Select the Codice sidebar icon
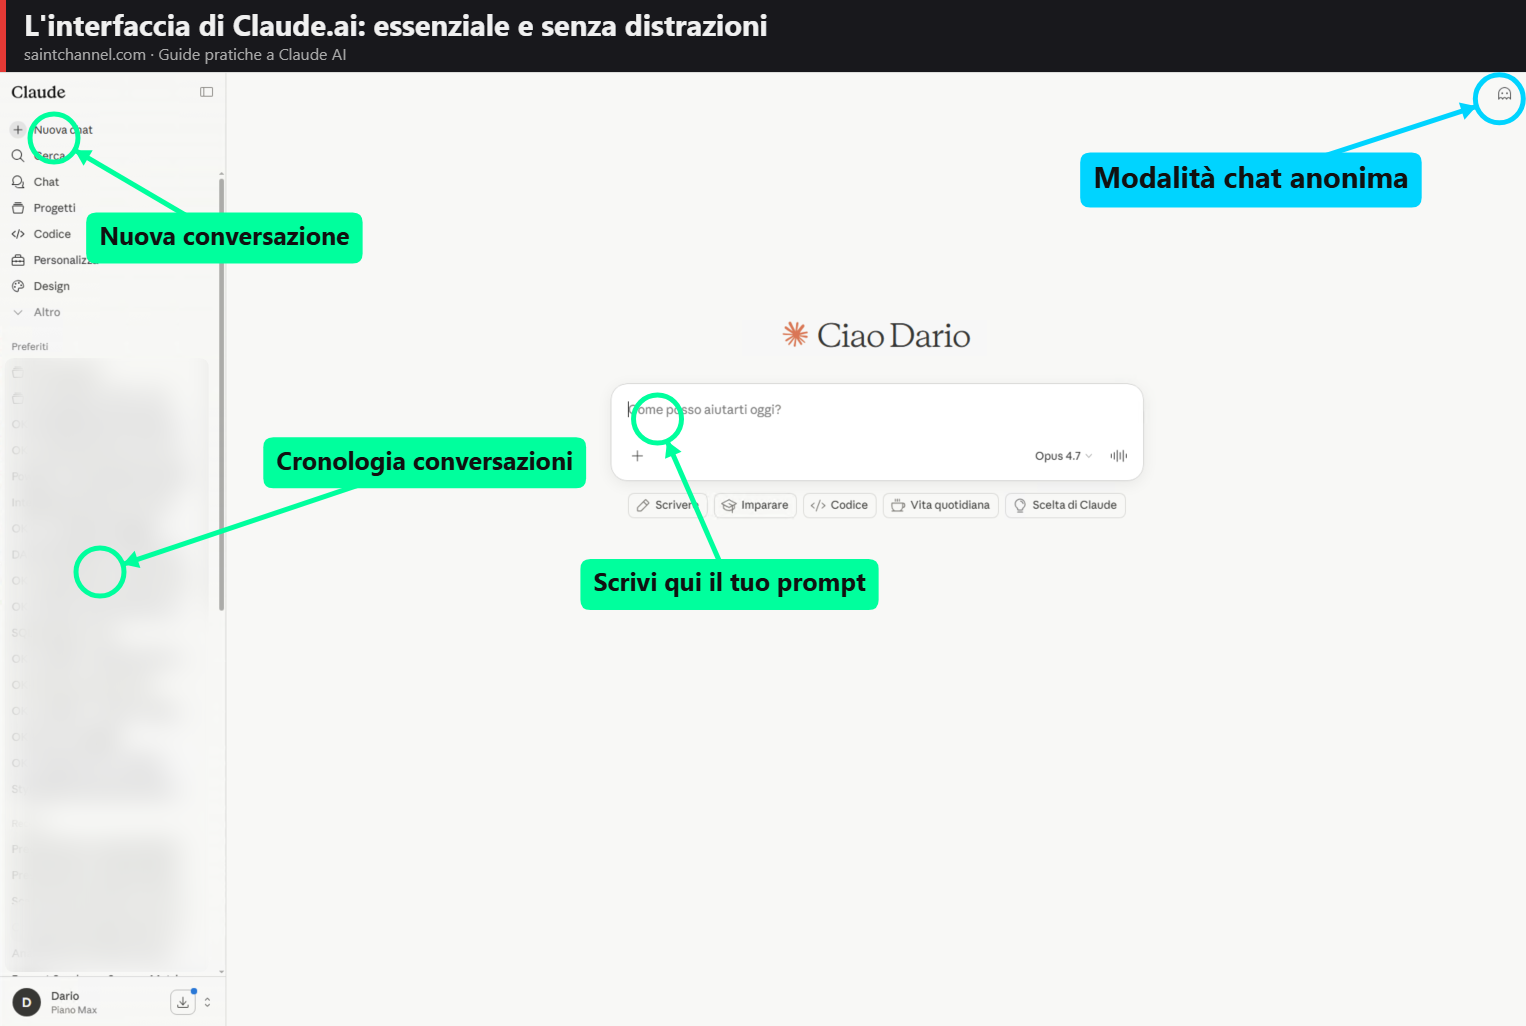The height and width of the screenshot is (1026, 1526). 19,233
